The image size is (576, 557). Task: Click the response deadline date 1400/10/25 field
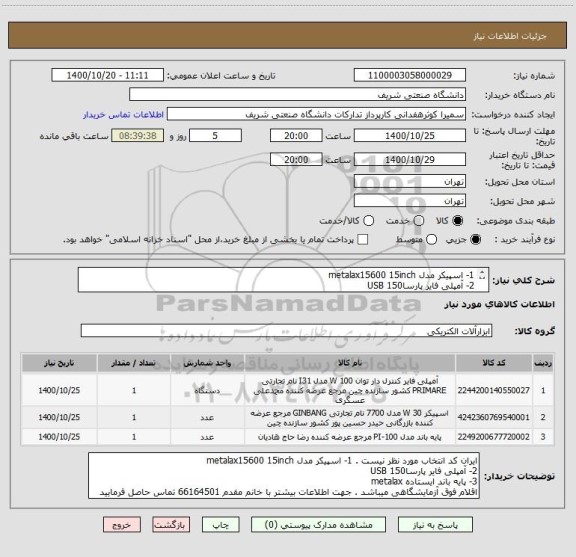[410, 136]
